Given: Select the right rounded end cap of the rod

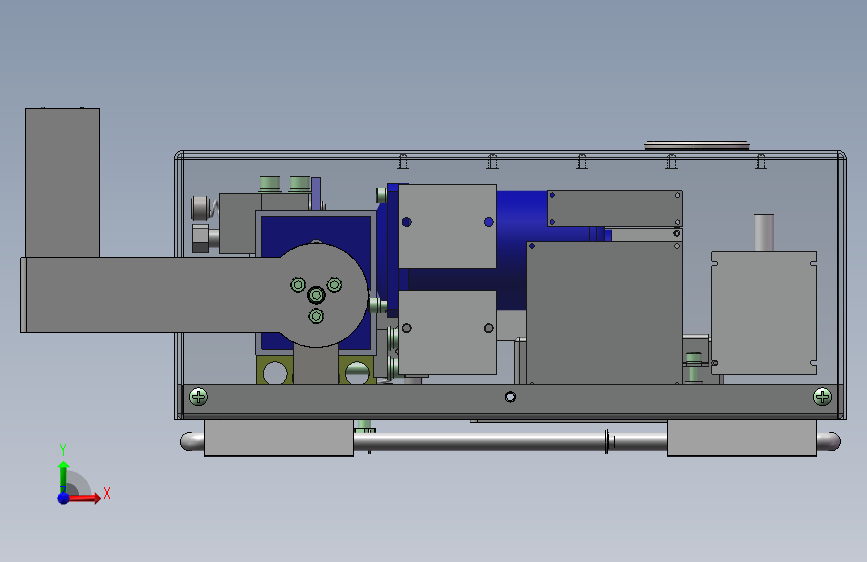Looking at the screenshot, I should [x=828, y=441].
